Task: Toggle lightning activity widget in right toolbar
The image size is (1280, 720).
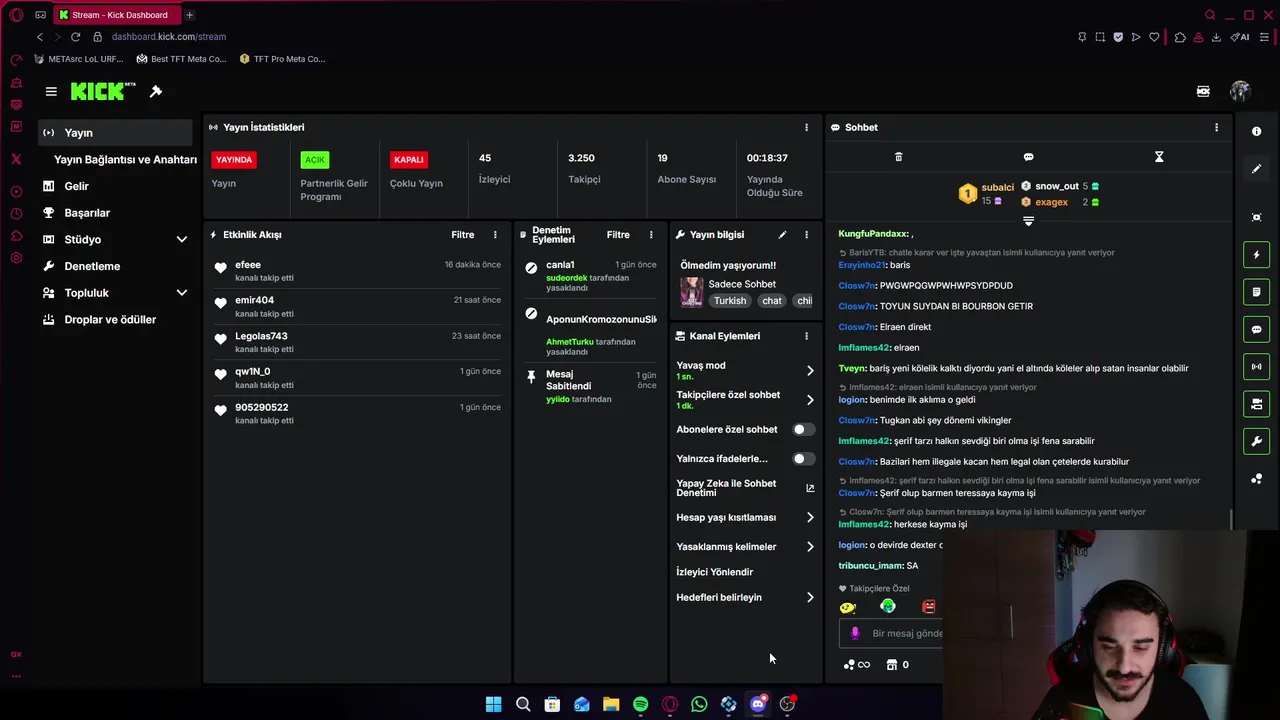Action: [x=1256, y=255]
